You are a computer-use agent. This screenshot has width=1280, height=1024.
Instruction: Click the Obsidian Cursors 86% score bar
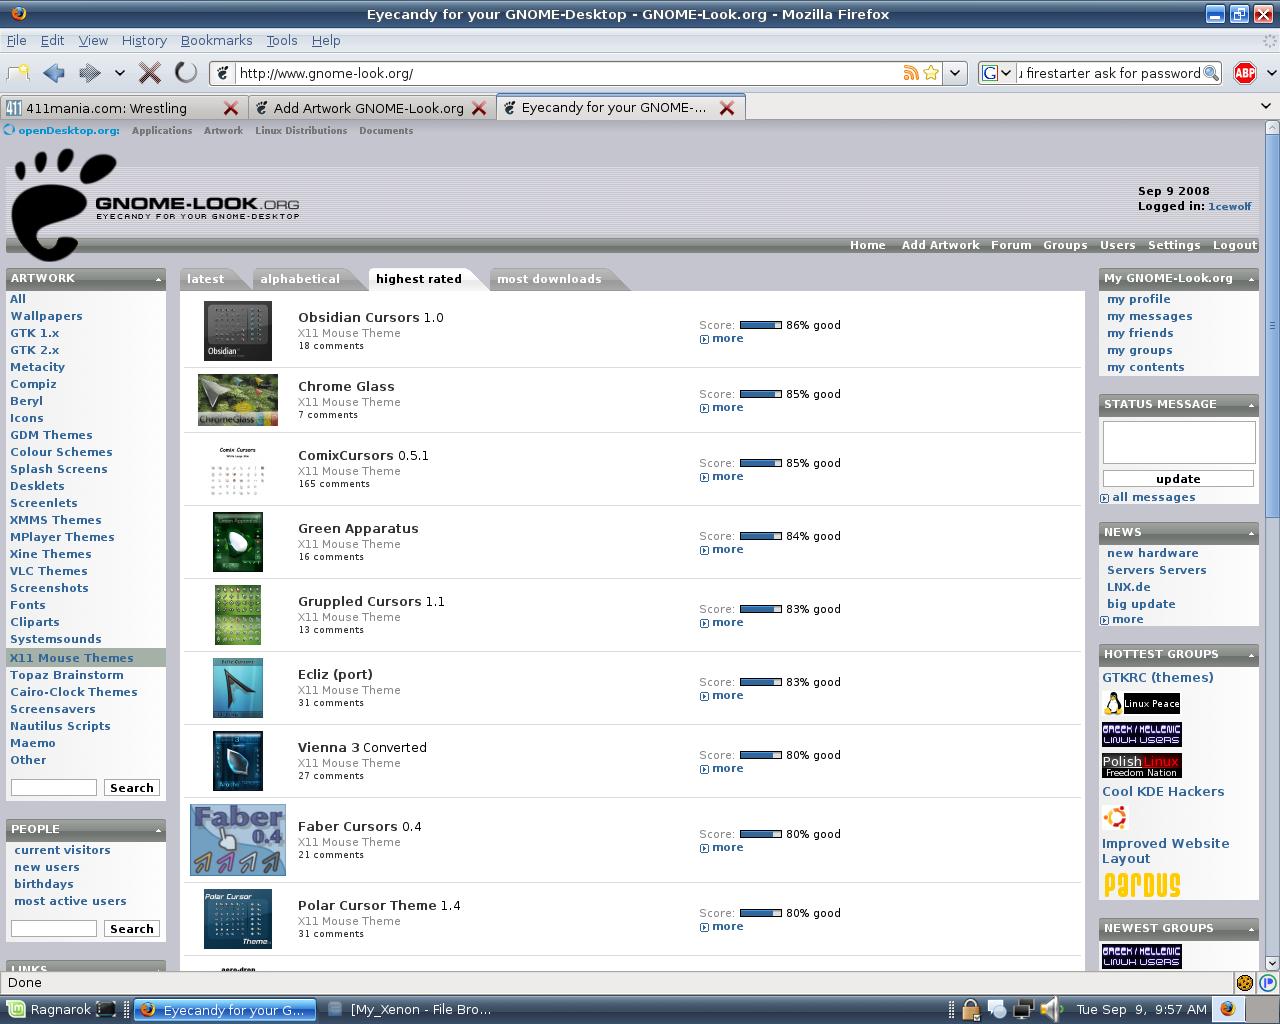pos(760,325)
